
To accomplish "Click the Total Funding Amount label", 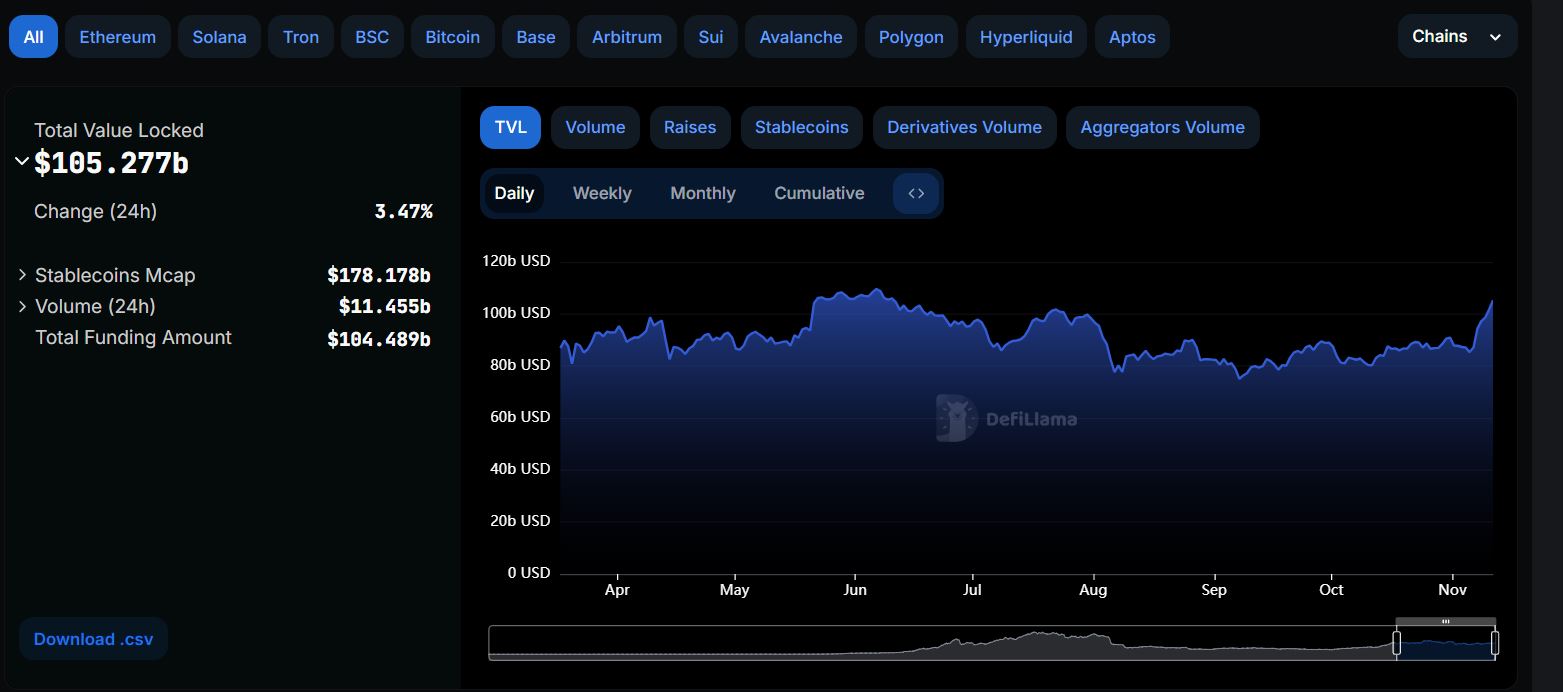I will coord(133,337).
